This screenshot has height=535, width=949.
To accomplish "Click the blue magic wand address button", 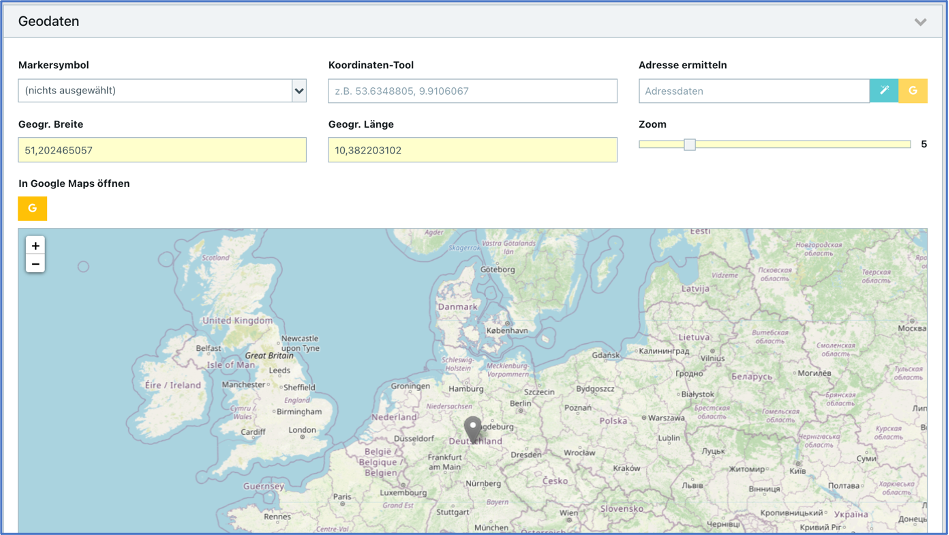I will coord(884,91).
